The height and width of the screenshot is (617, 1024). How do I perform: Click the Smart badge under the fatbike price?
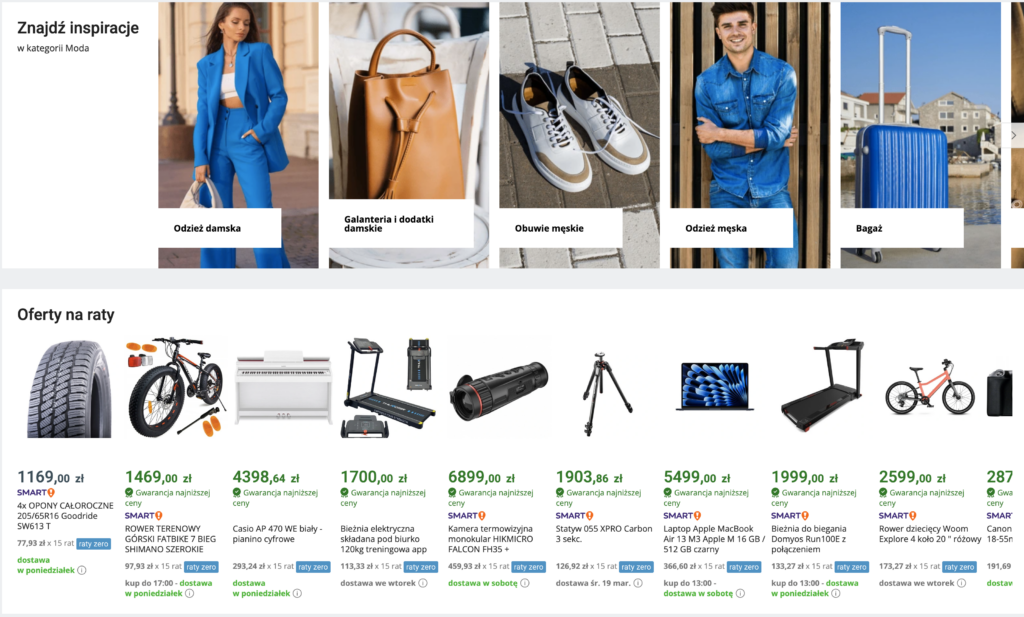[144, 516]
